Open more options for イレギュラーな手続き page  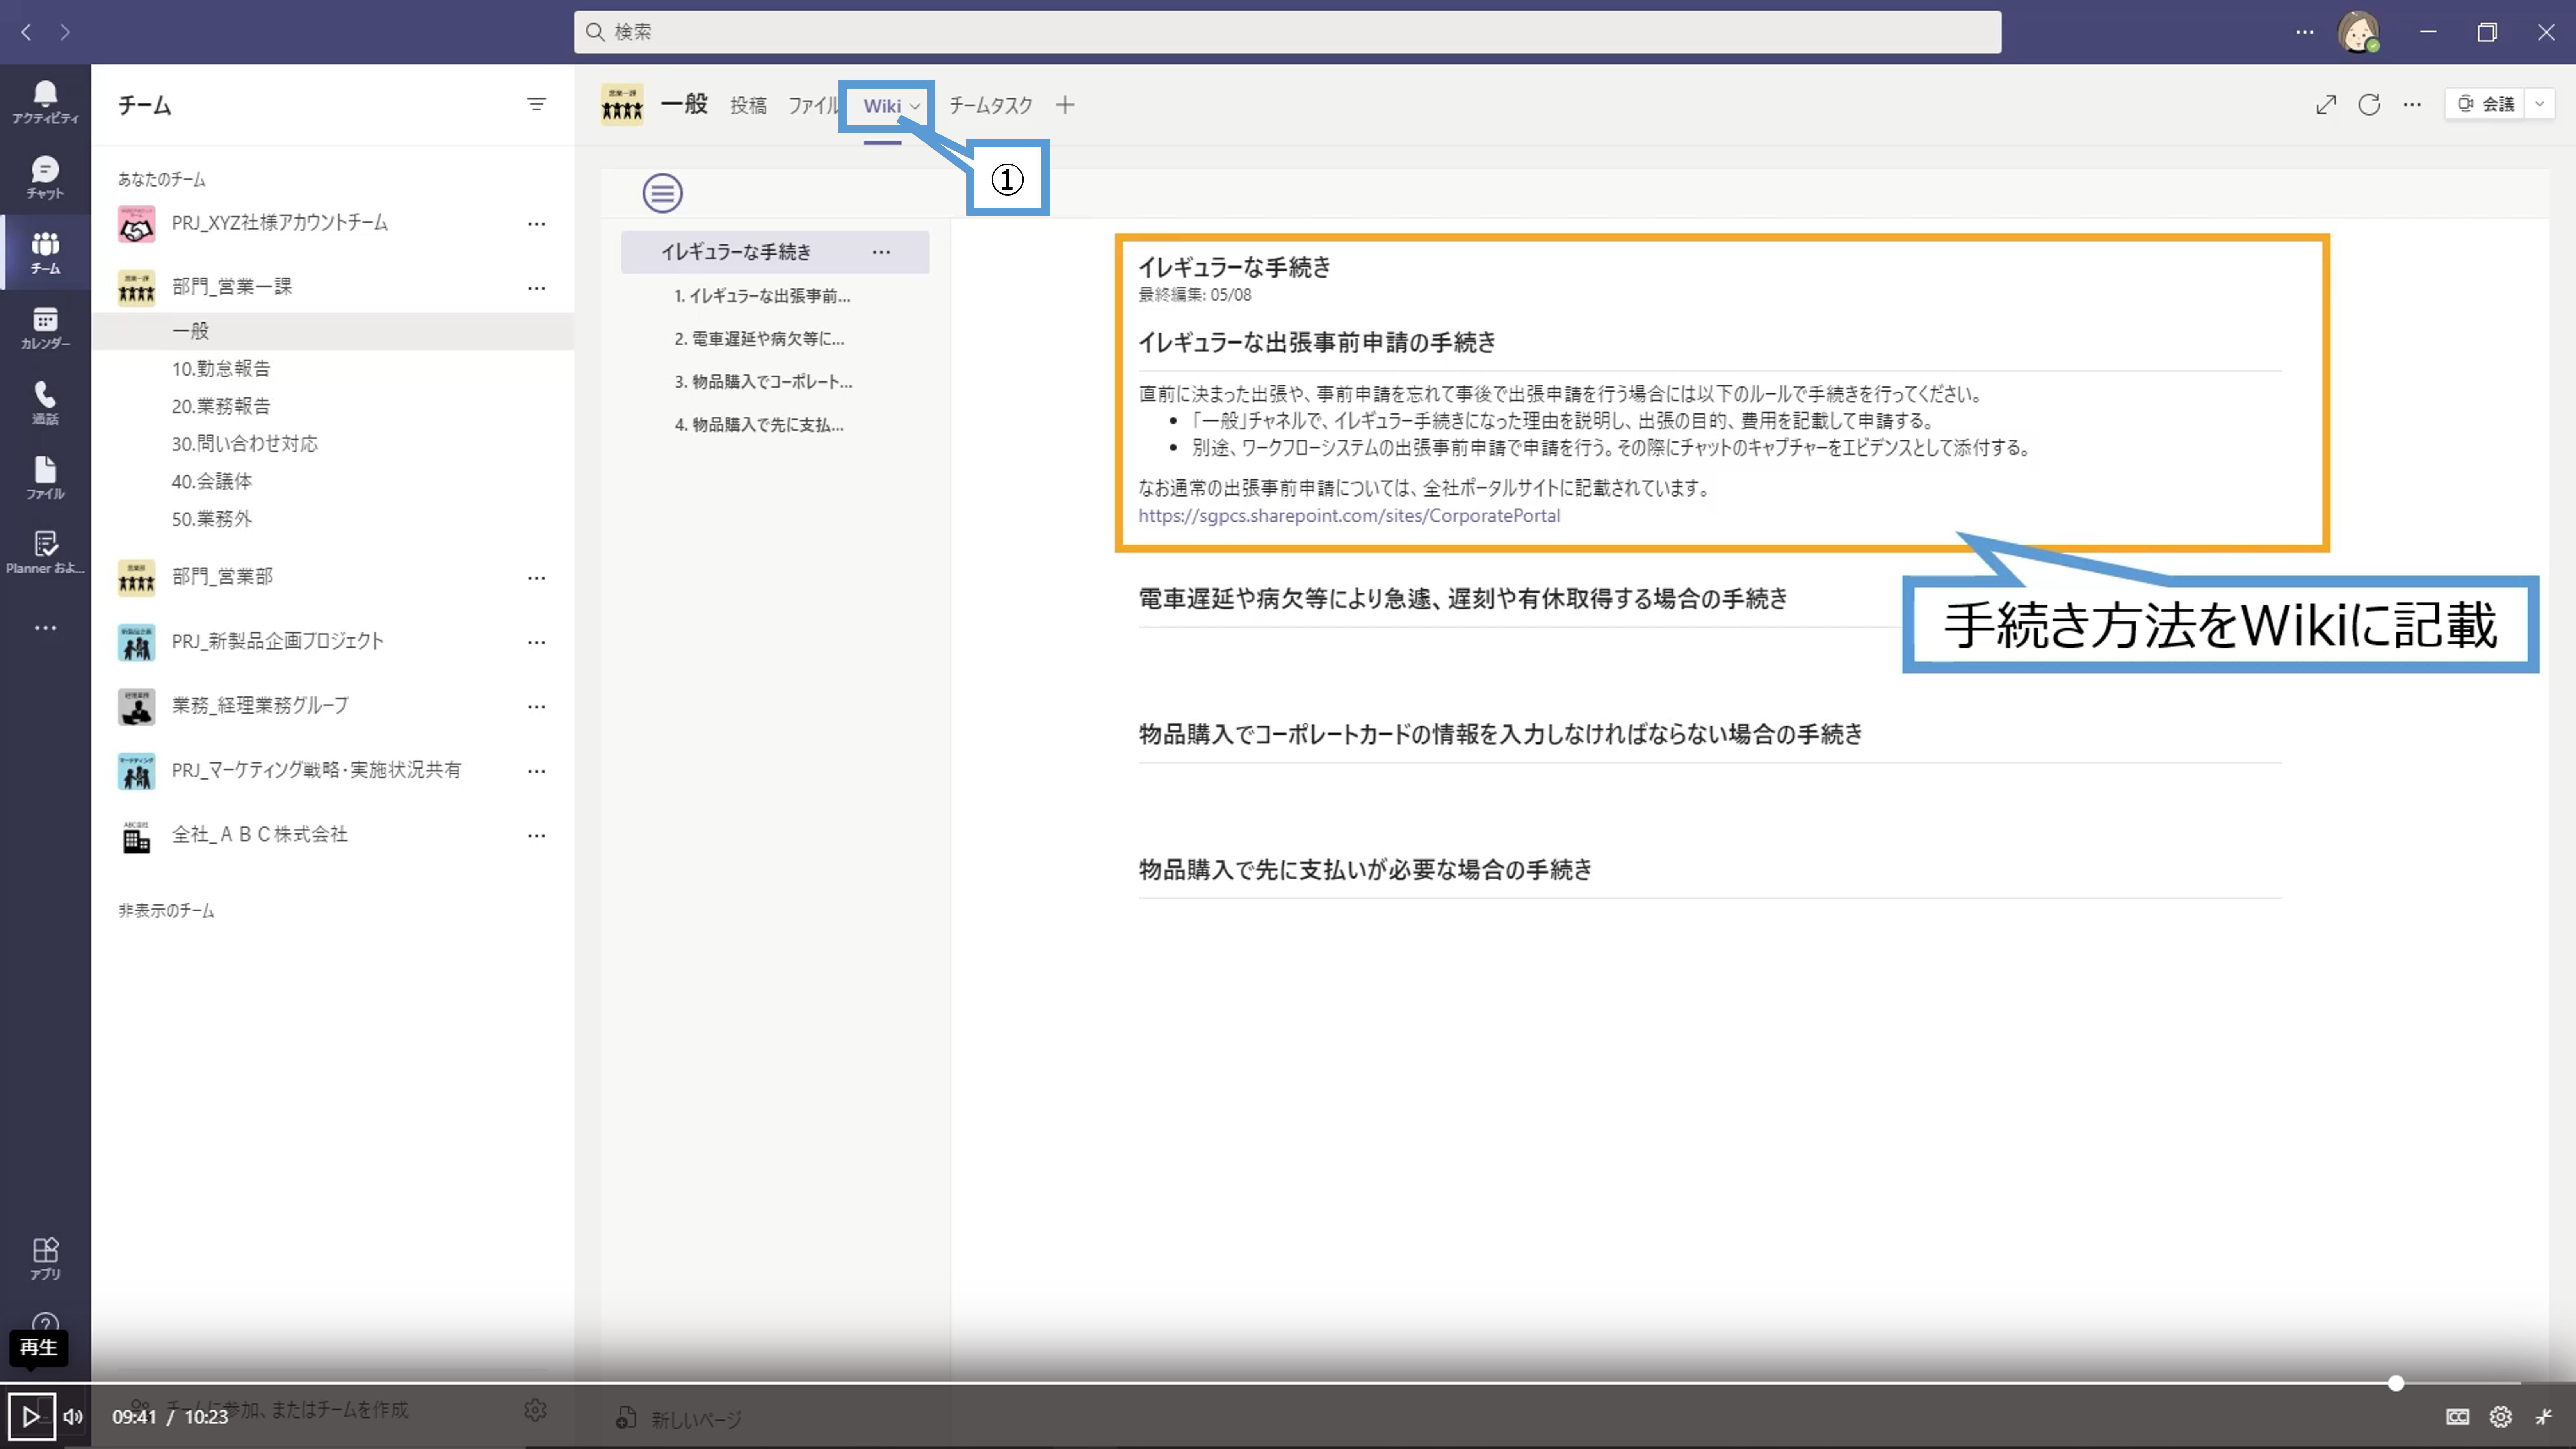coord(881,252)
